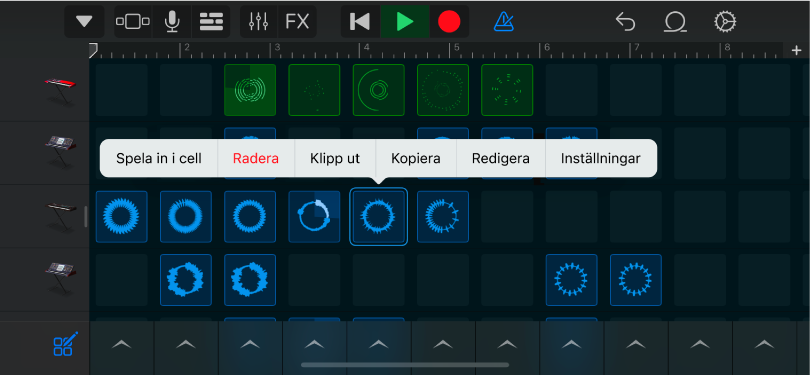Screen dimensions: 811x375
Task: Open Inställningar for the selected cell
Action: (x=600, y=158)
